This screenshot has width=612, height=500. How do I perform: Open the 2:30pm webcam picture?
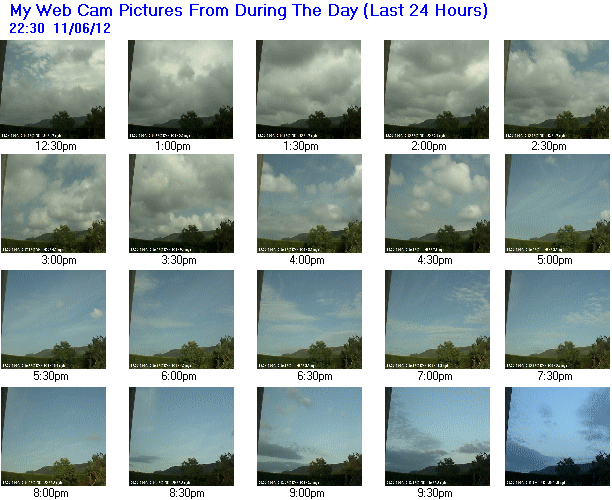[x=557, y=89]
